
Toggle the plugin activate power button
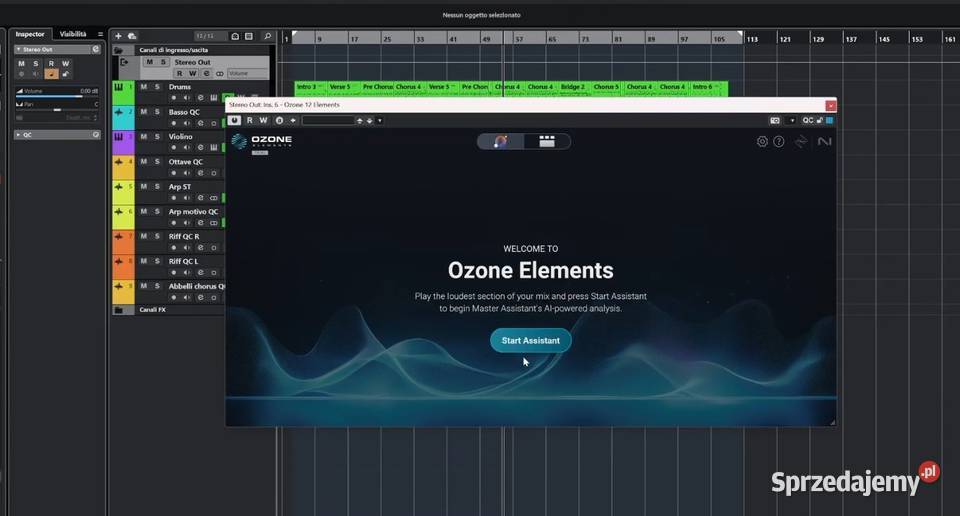pyautogui.click(x=234, y=121)
